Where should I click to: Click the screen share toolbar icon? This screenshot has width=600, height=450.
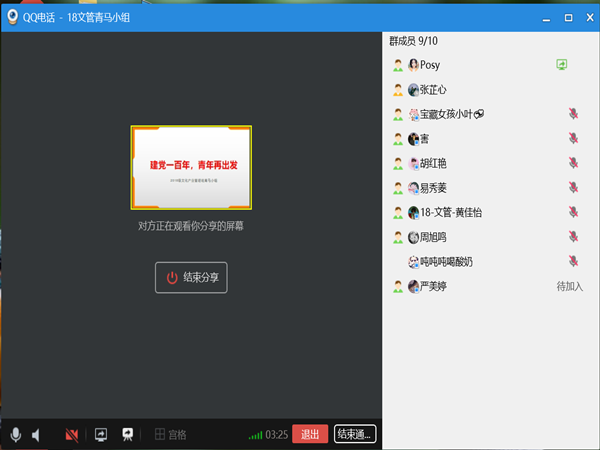coord(100,435)
